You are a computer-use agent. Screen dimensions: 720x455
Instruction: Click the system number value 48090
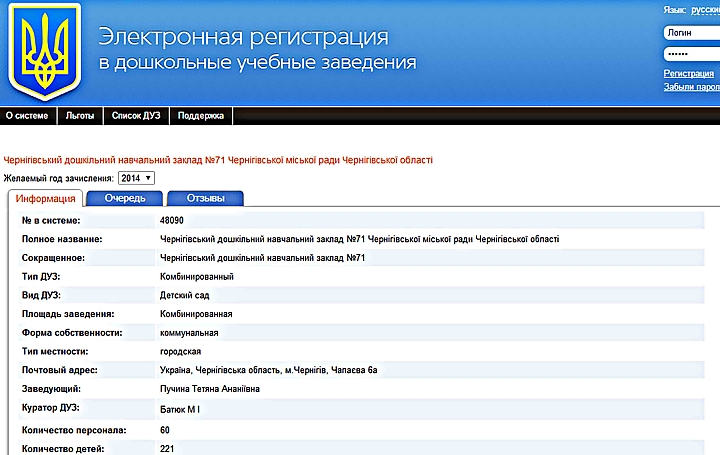(172, 219)
